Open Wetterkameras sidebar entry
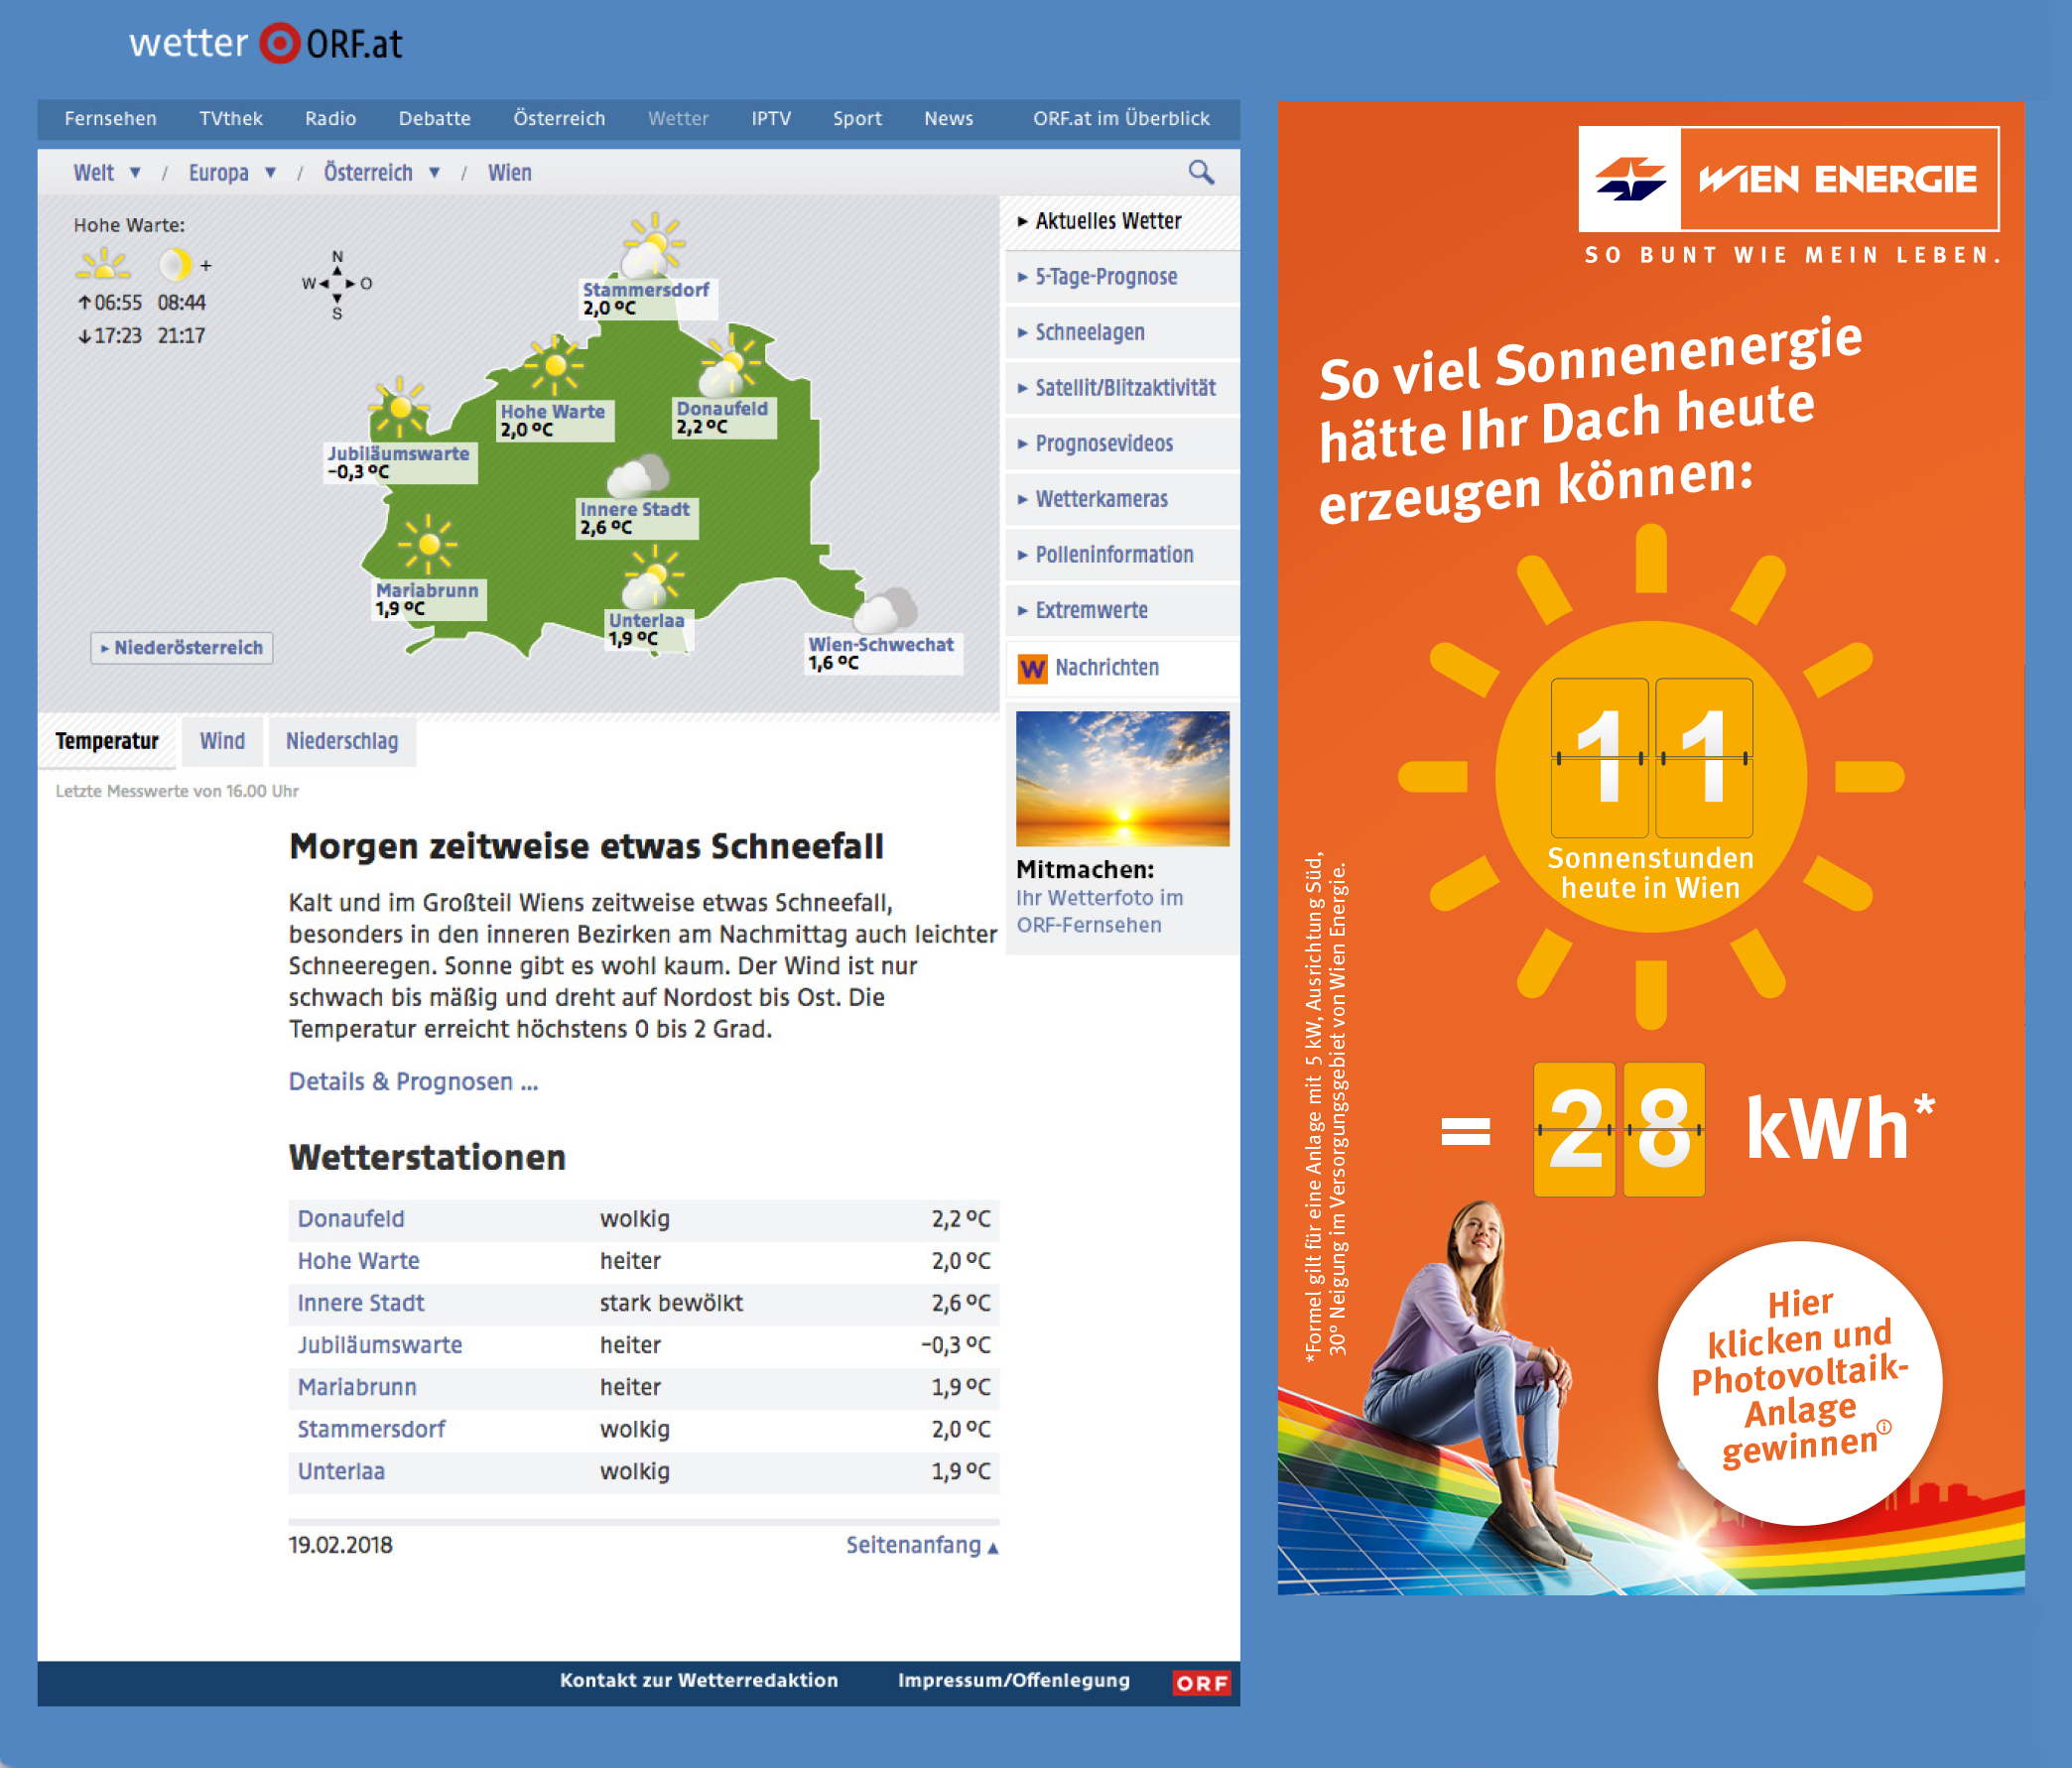The image size is (2072, 1768). click(1121, 499)
